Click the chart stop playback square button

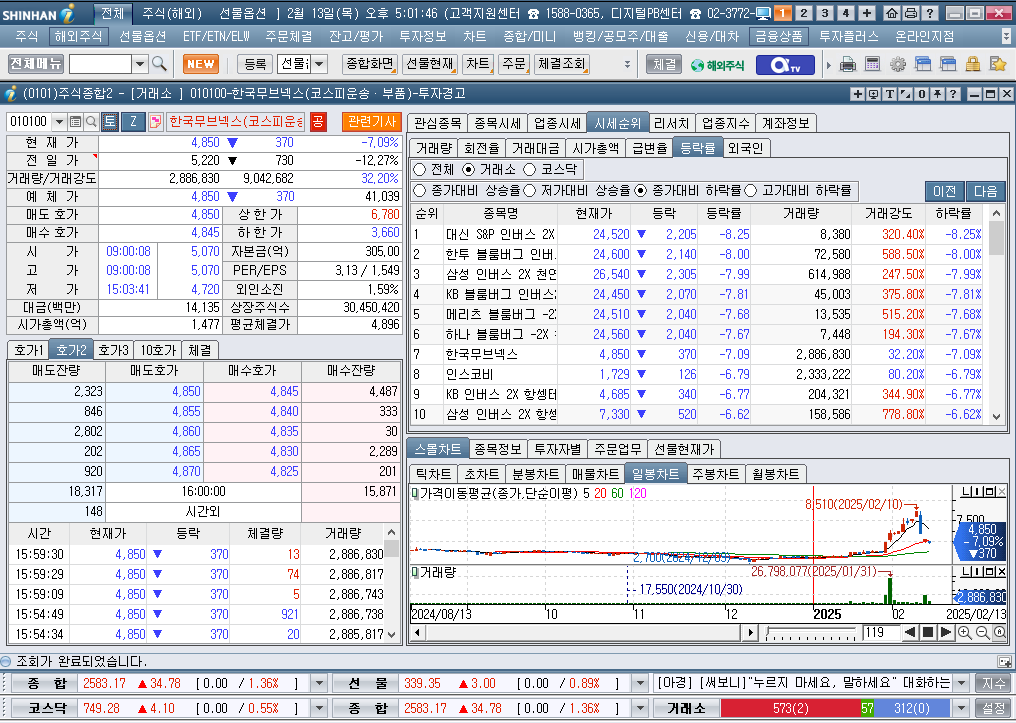click(x=927, y=633)
